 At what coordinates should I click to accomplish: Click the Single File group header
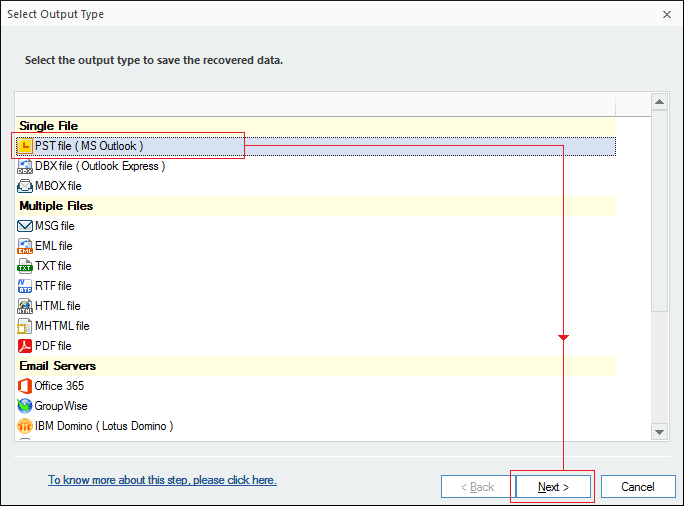316,126
